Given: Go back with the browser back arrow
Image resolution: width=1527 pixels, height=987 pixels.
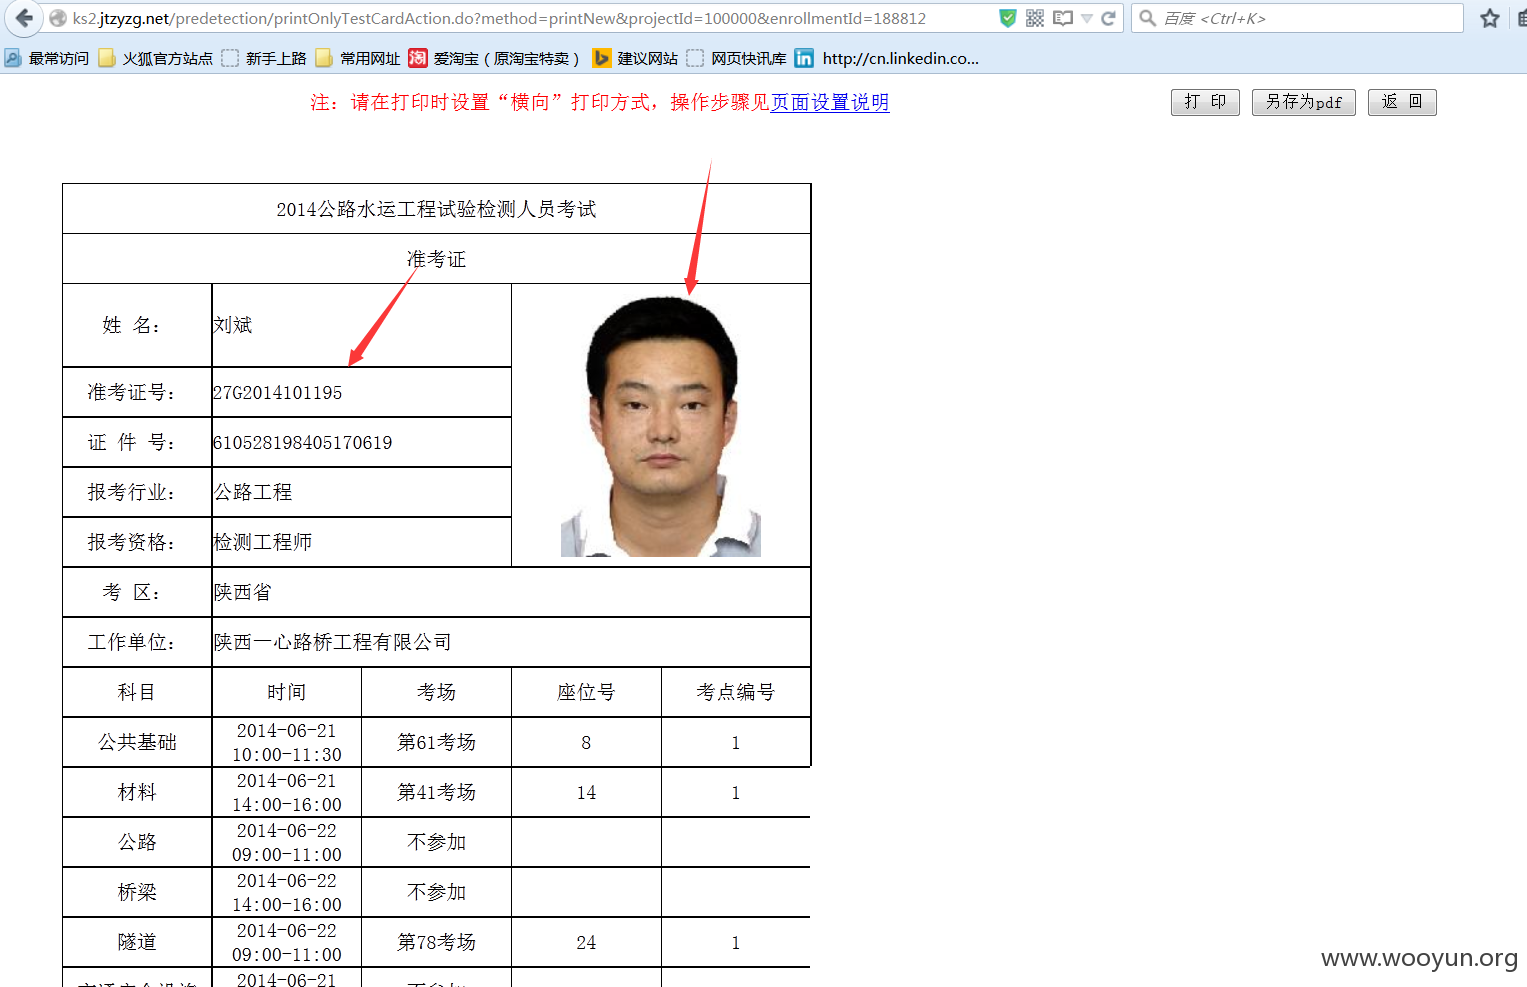Looking at the screenshot, I should pyautogui.click(x=24, y=18).
